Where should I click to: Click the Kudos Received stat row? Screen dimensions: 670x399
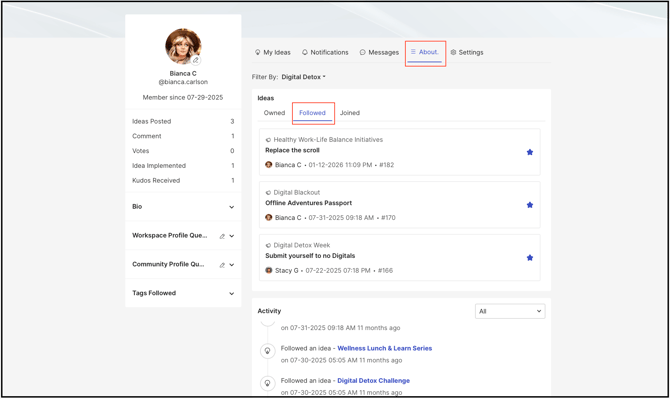coord(183,180)
